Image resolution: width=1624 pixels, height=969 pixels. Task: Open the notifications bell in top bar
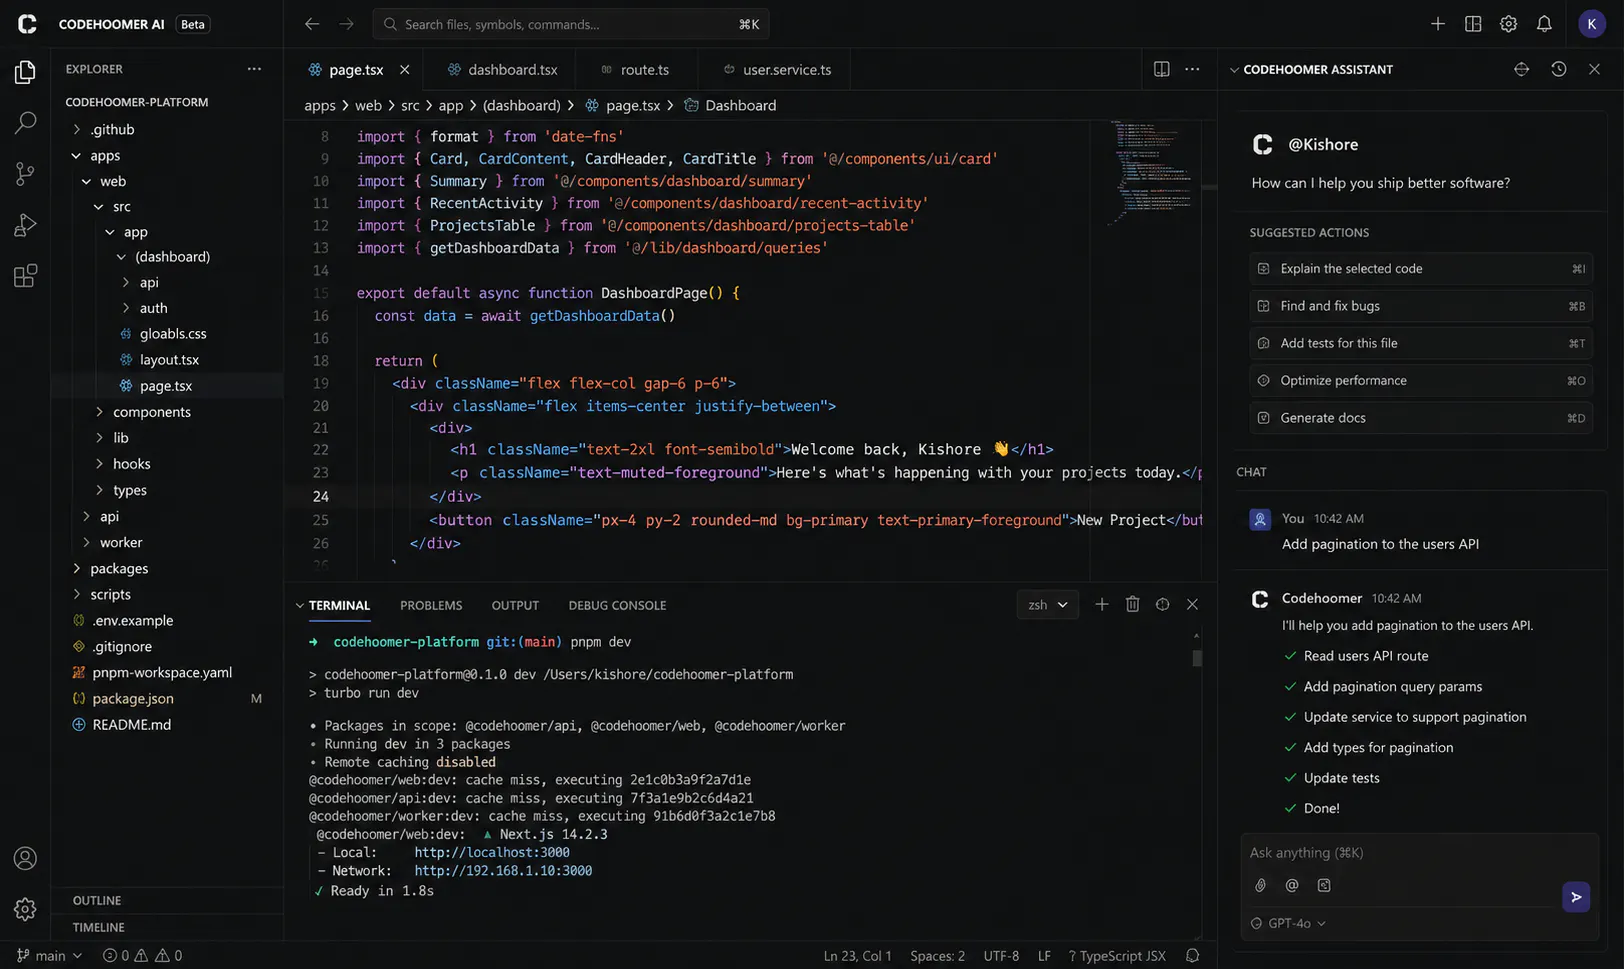click(x=1544, y=24)
